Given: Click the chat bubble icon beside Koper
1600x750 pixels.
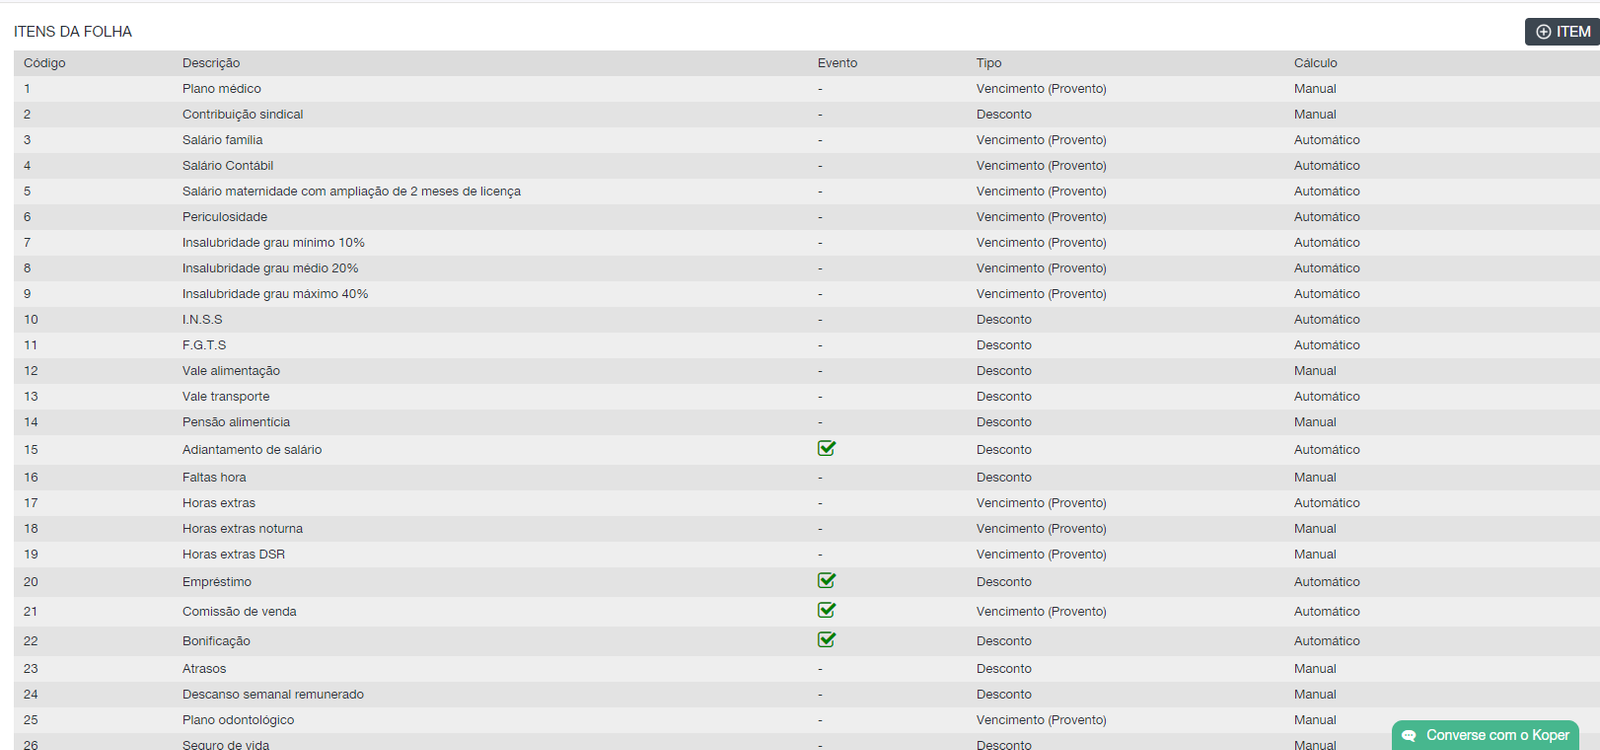Looking at the screenshot, I should (x=1409, y=736).
